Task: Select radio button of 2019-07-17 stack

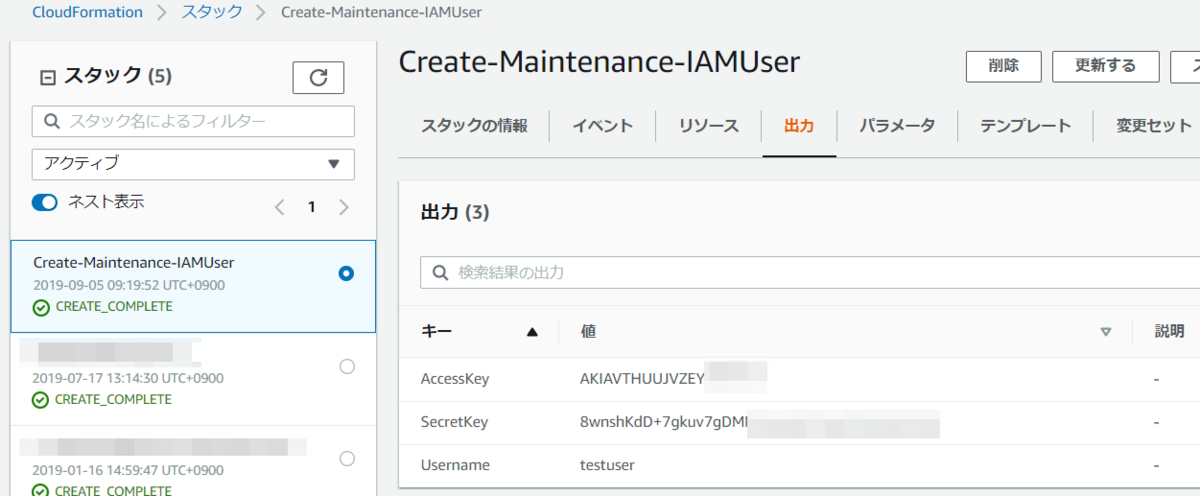Action: coord(347,366)
